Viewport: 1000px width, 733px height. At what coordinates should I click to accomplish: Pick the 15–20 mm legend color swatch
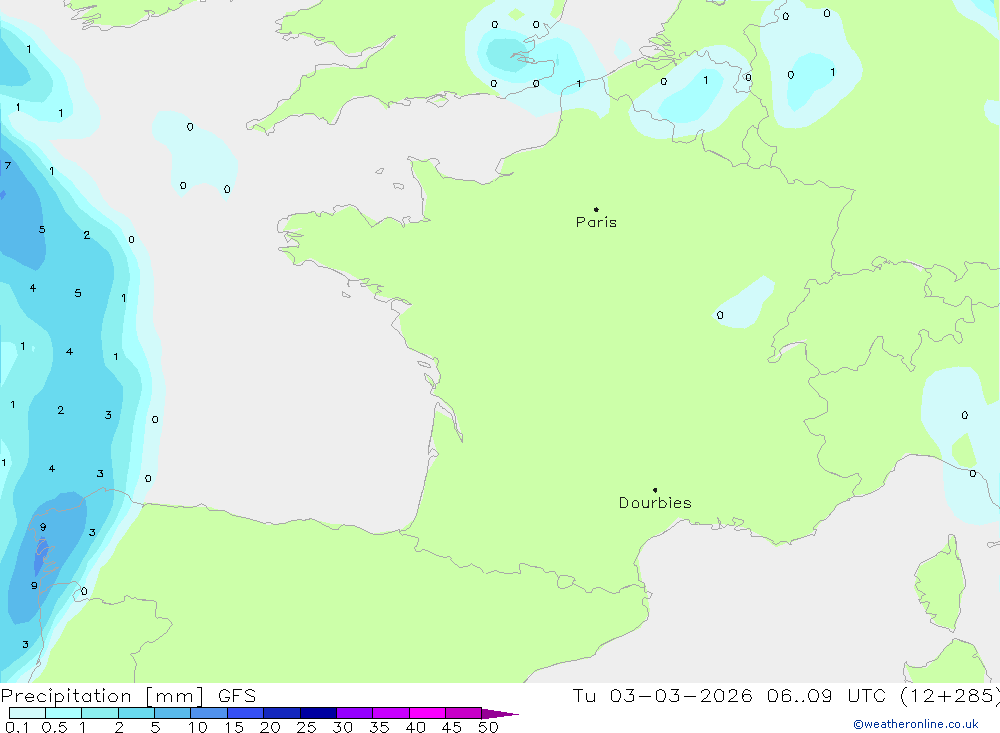click(245, 713)
